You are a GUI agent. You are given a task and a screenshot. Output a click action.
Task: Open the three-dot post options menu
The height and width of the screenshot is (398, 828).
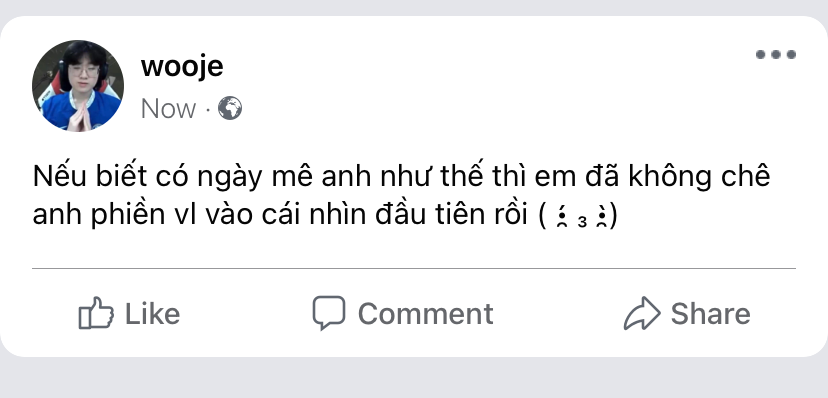point(776,54)
